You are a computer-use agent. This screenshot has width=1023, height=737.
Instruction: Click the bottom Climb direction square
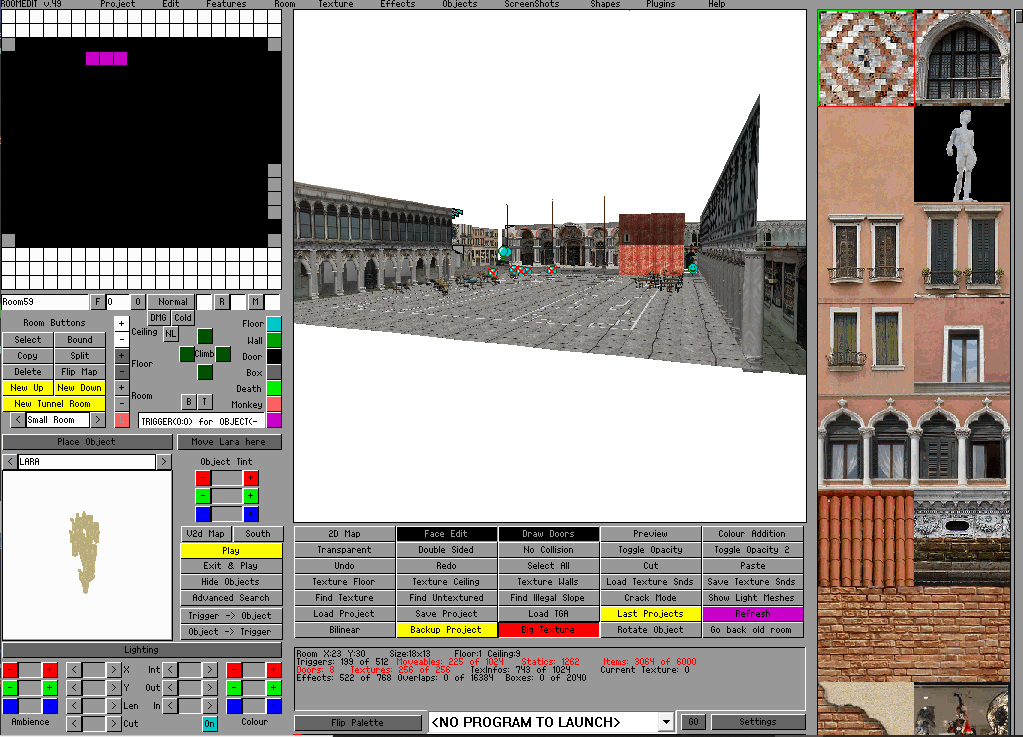(205, 372)
